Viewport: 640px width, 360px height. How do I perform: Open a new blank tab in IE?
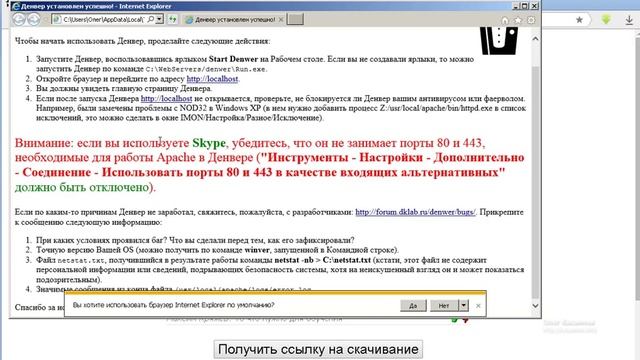(295, 19)
